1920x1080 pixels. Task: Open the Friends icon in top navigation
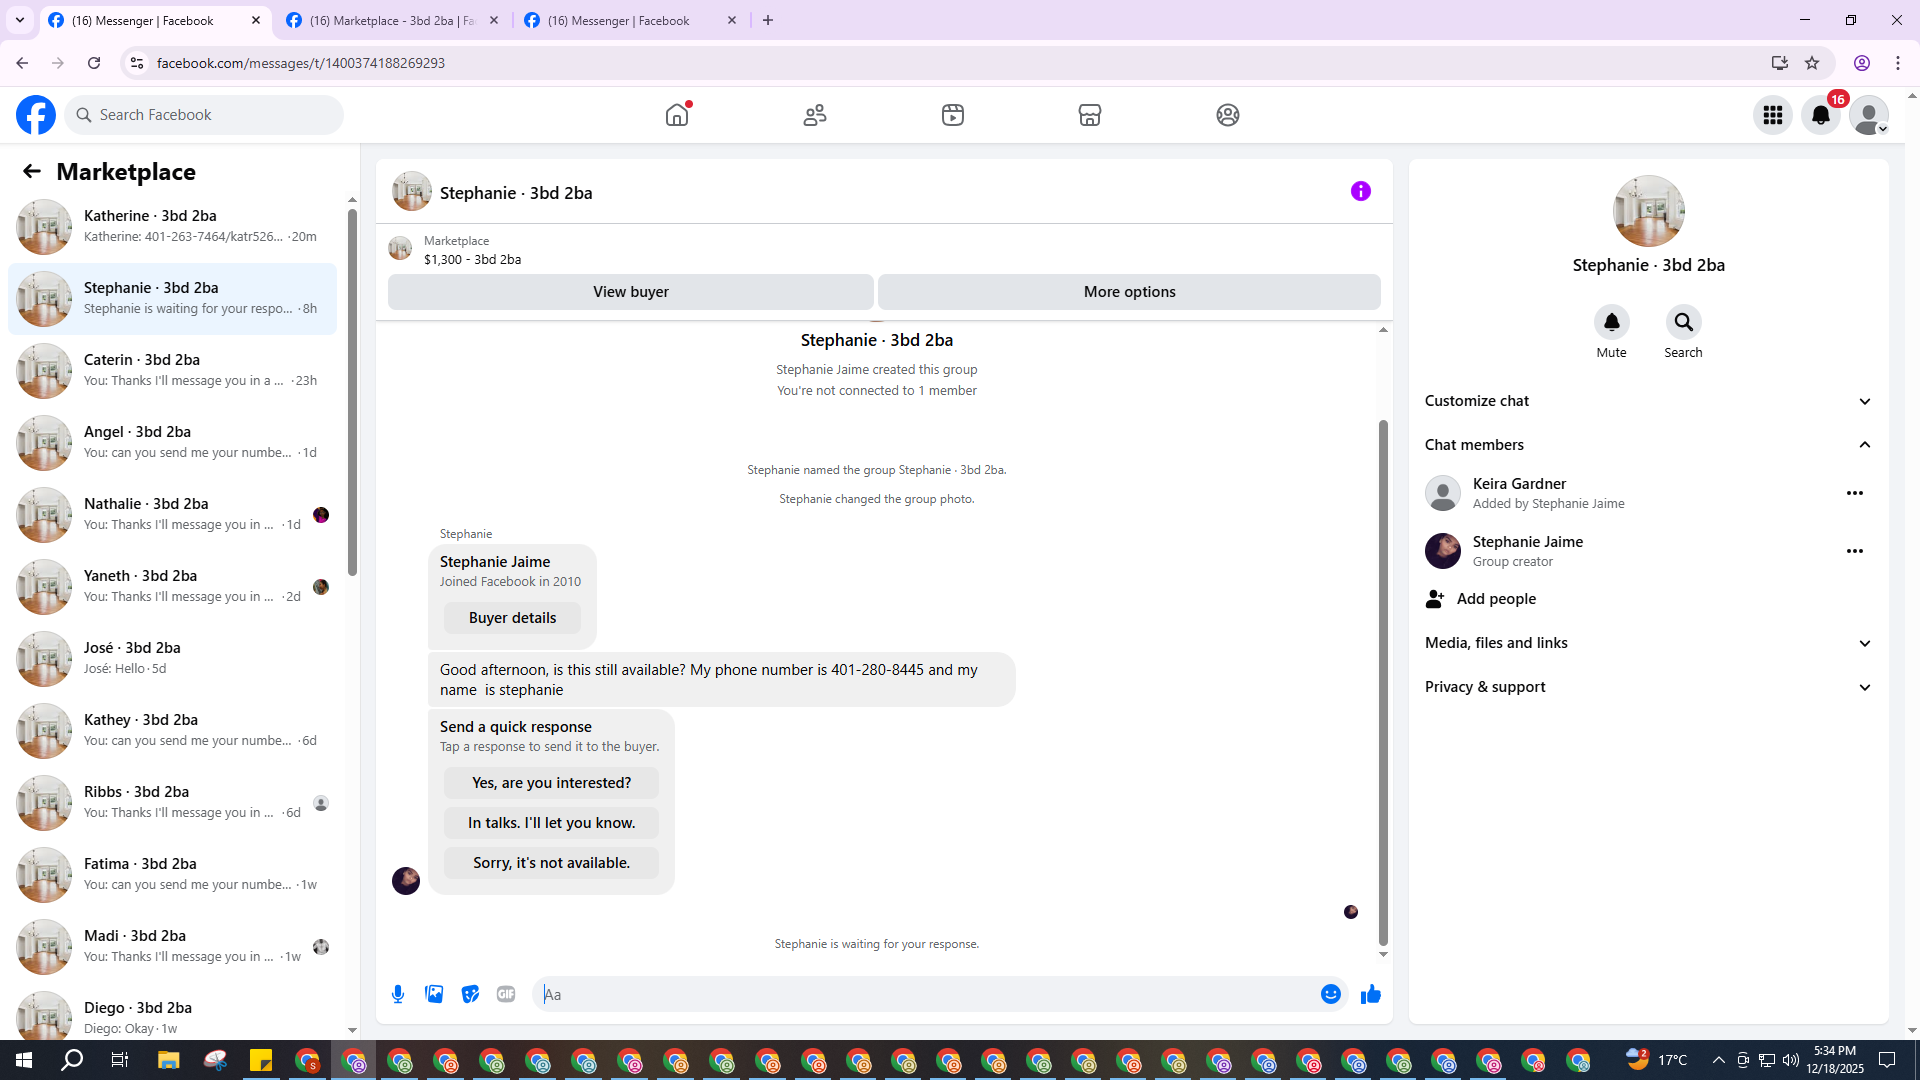pyautogui.click(x=815, y=115)
